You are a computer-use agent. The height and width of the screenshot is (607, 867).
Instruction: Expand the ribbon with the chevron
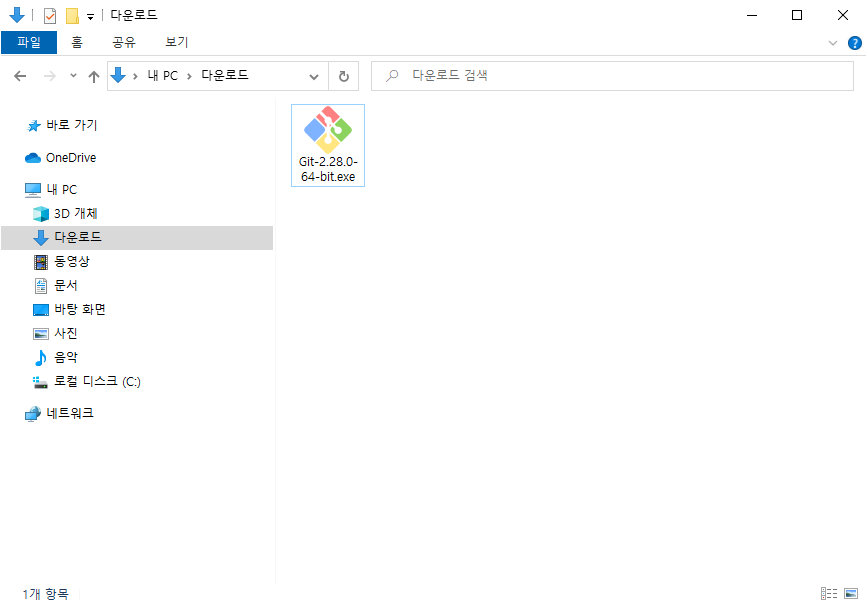pos(833,43)
